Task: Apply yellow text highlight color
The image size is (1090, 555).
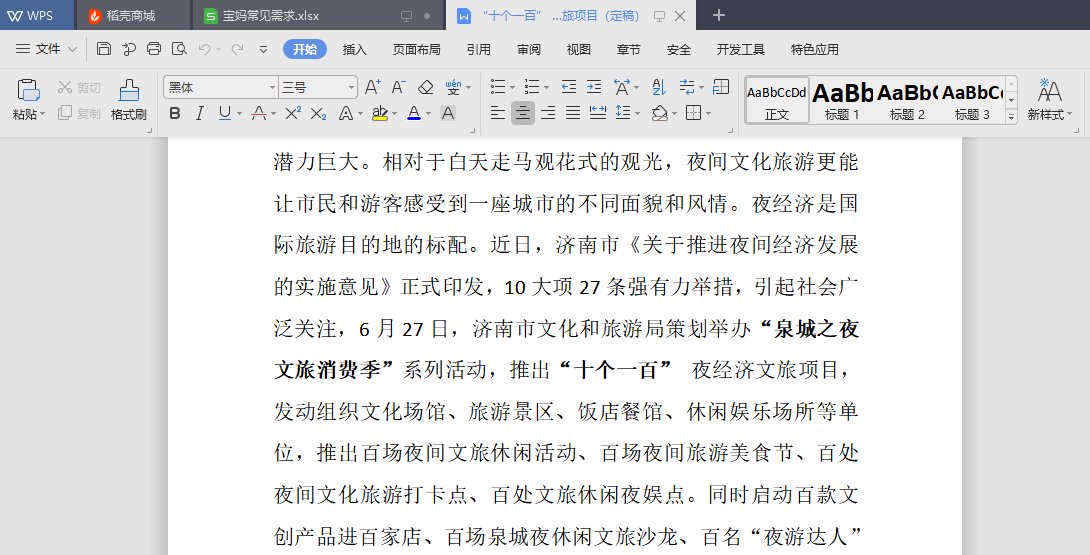Action: coord(380,113)
